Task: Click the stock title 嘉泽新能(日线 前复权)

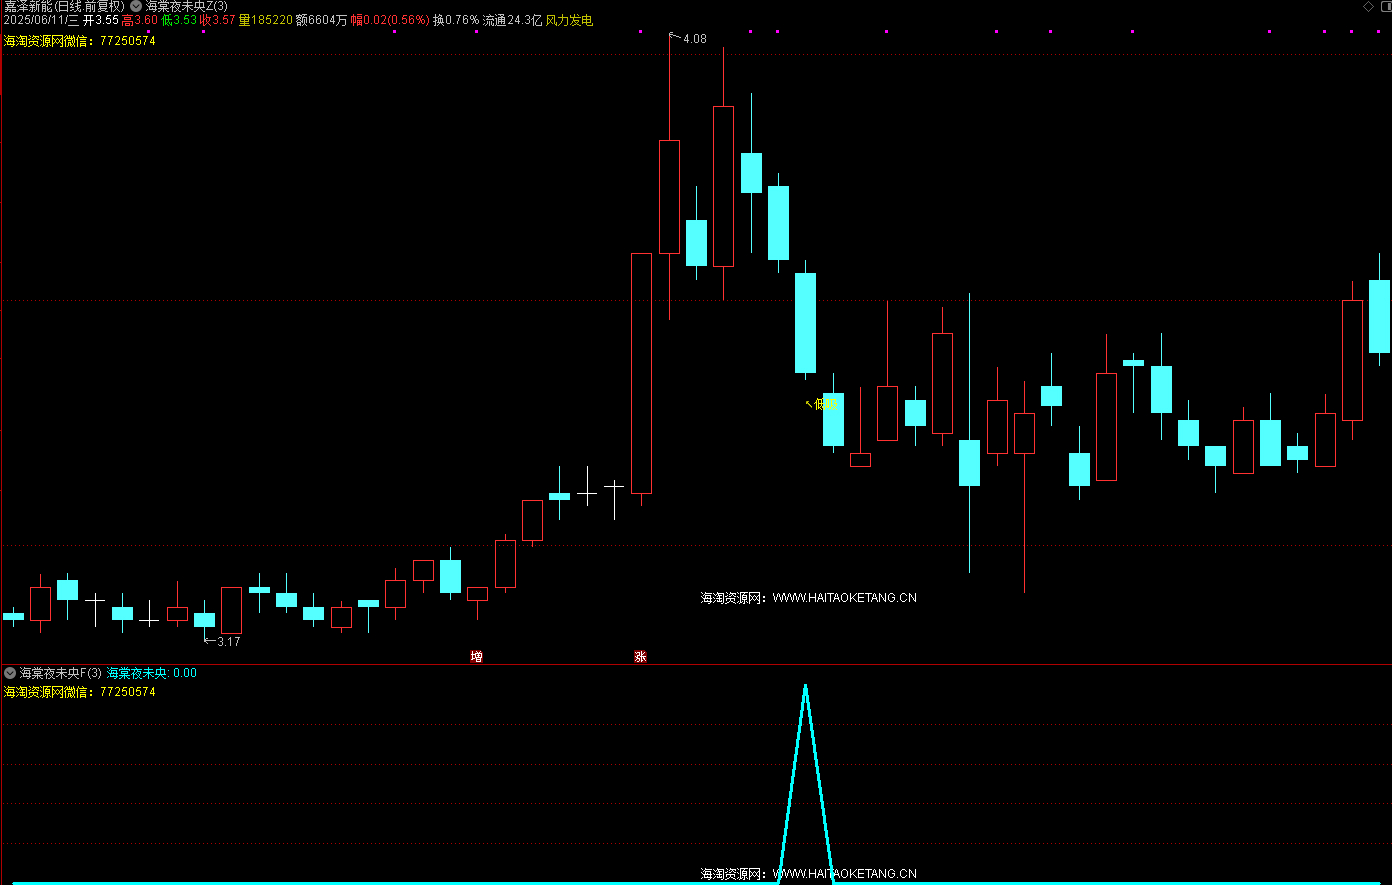Action: 65,6
